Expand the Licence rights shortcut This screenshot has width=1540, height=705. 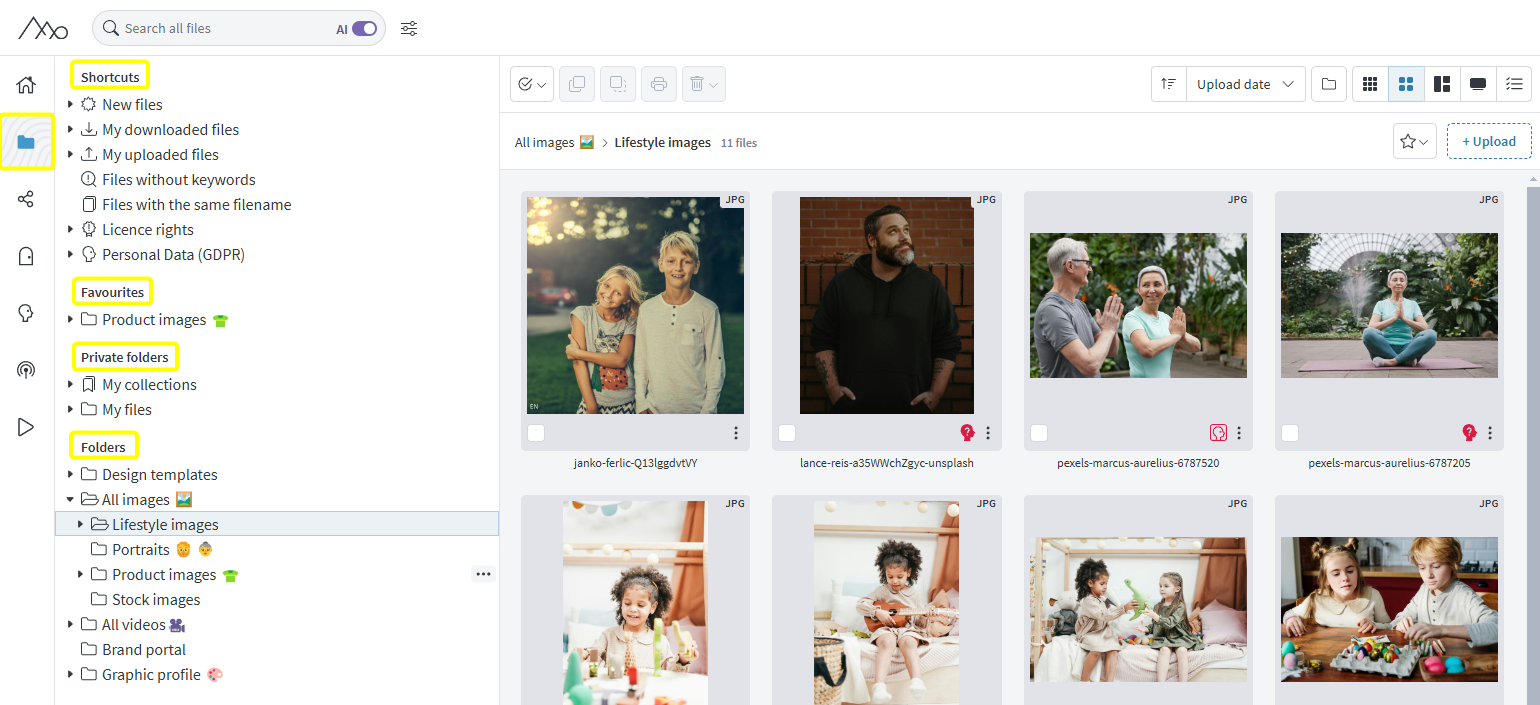point(70,229)
